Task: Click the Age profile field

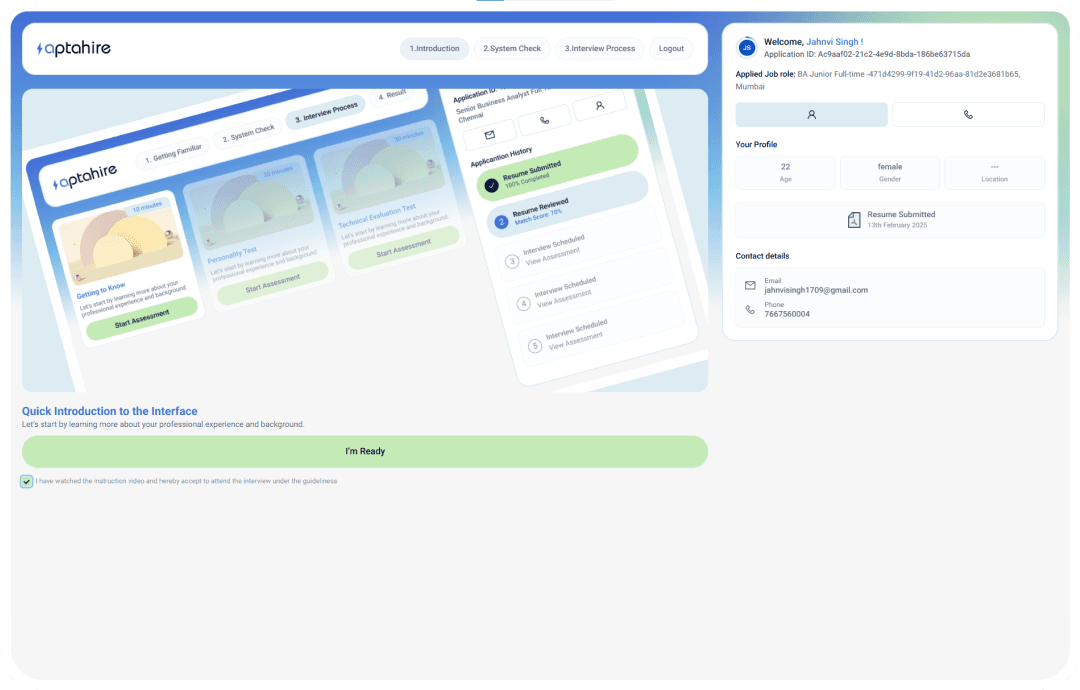Action: (x=785, y=172)
